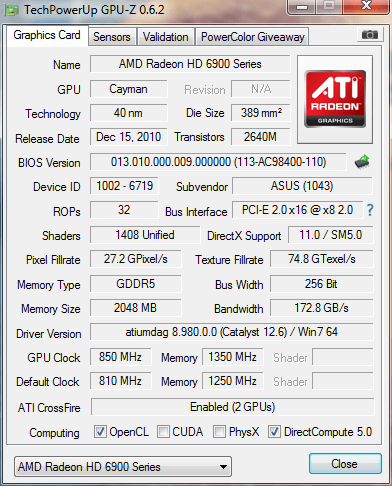
Task: Click the ATI CrossFire status field
Action: [232, 407]
